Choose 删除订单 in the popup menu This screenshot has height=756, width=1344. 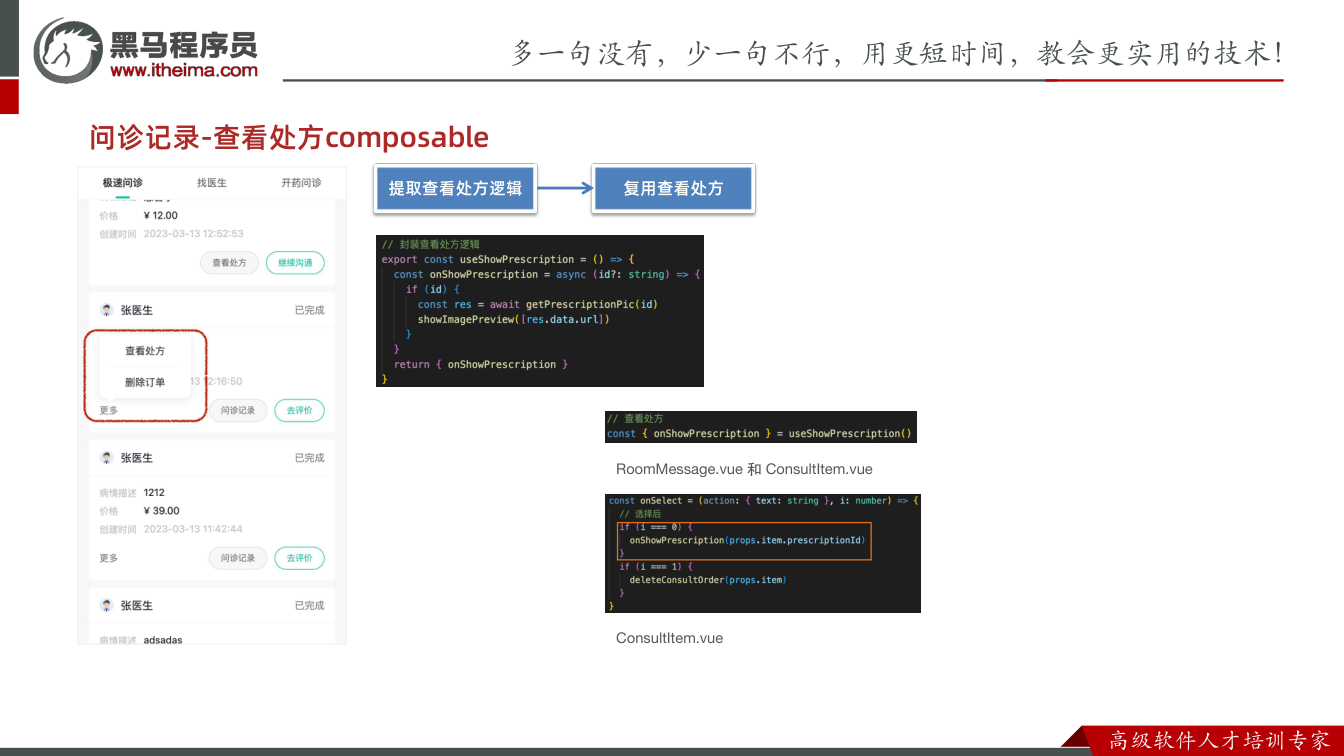click(145, 382)
